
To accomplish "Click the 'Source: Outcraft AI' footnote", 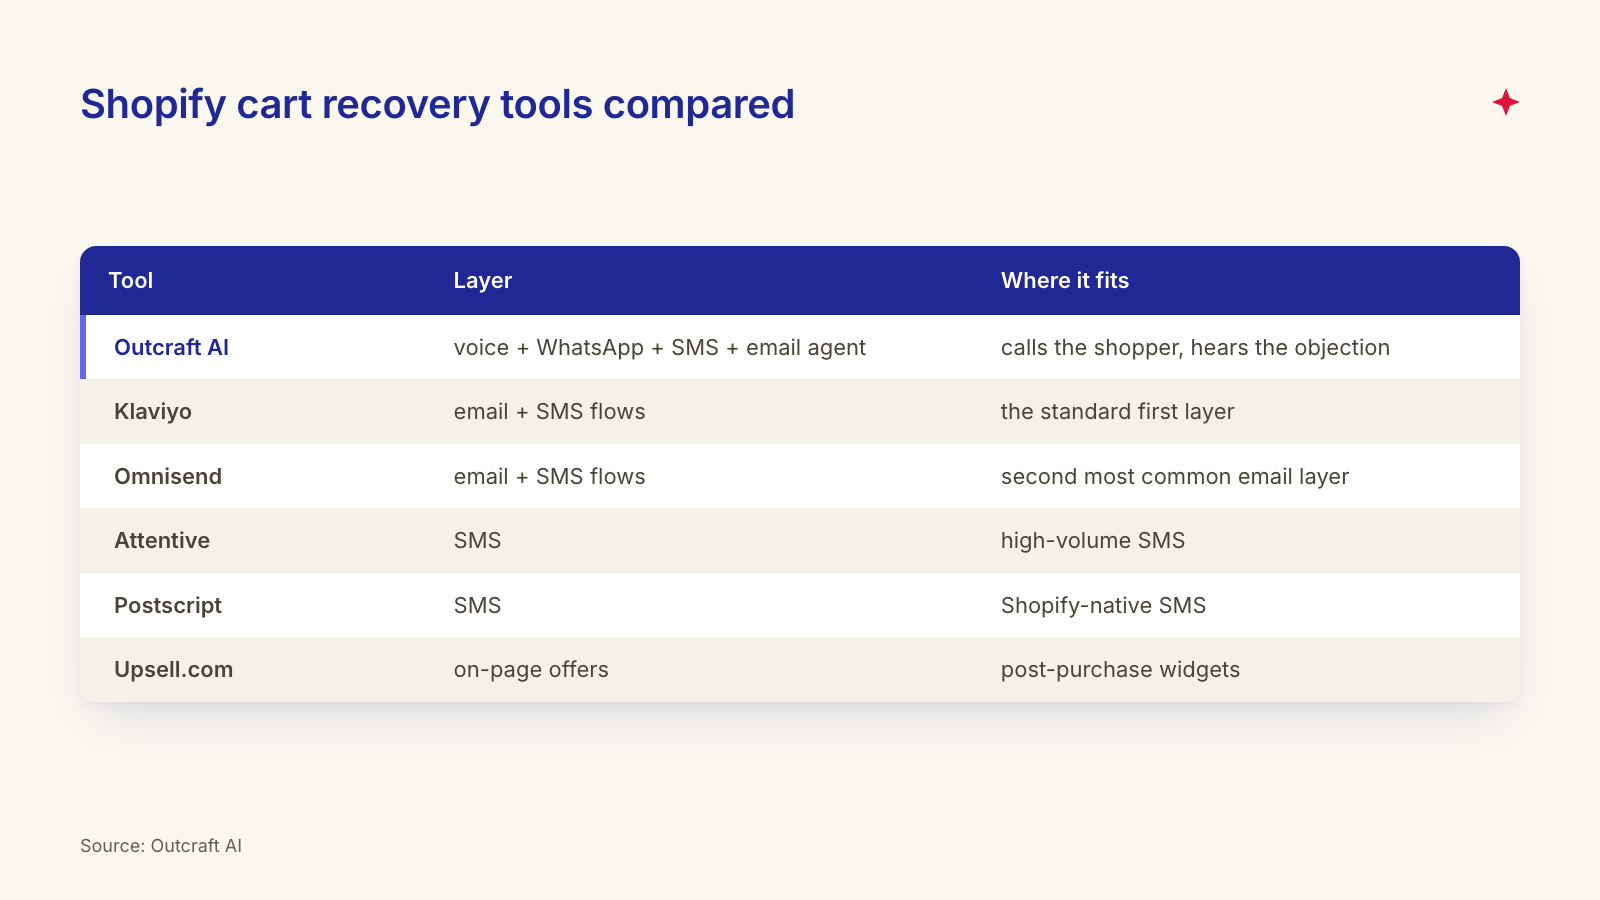I will [x=161, y=846].
